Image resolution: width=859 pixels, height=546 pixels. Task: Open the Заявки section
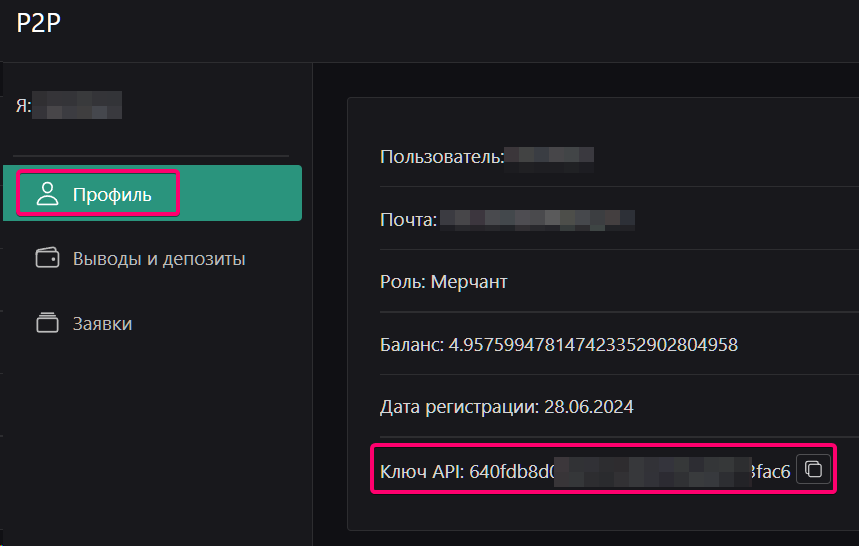(102, 324)
